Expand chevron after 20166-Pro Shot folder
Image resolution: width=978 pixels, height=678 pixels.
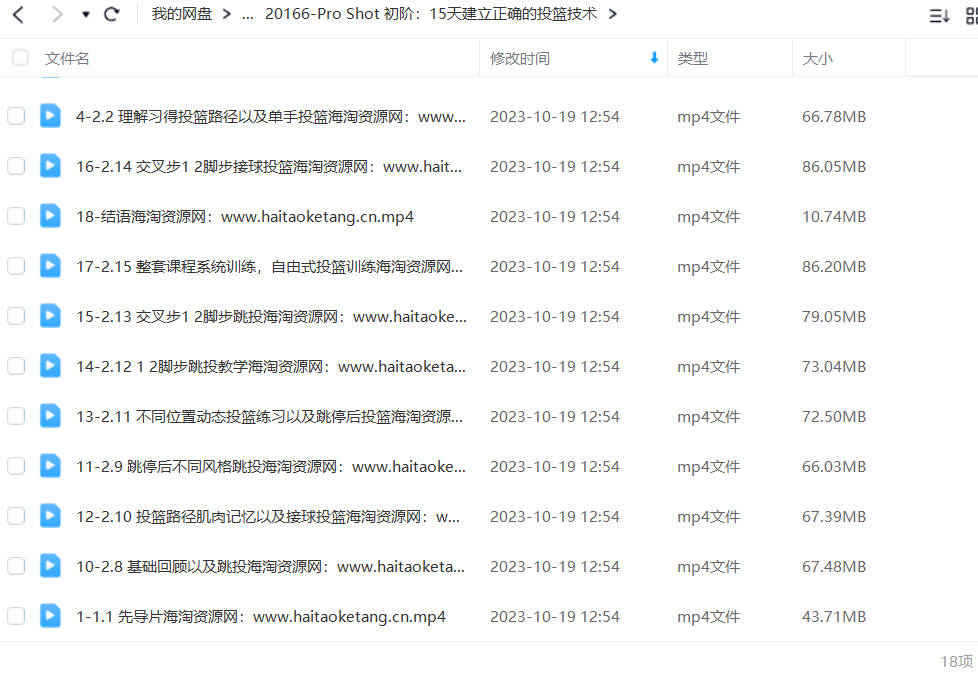(x=612, y=14)
